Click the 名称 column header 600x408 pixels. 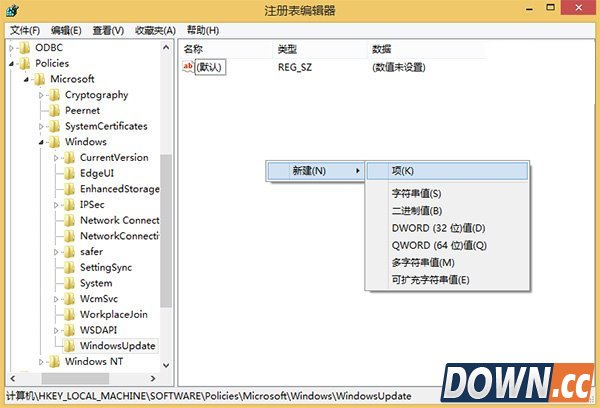[x=227, y=49]
